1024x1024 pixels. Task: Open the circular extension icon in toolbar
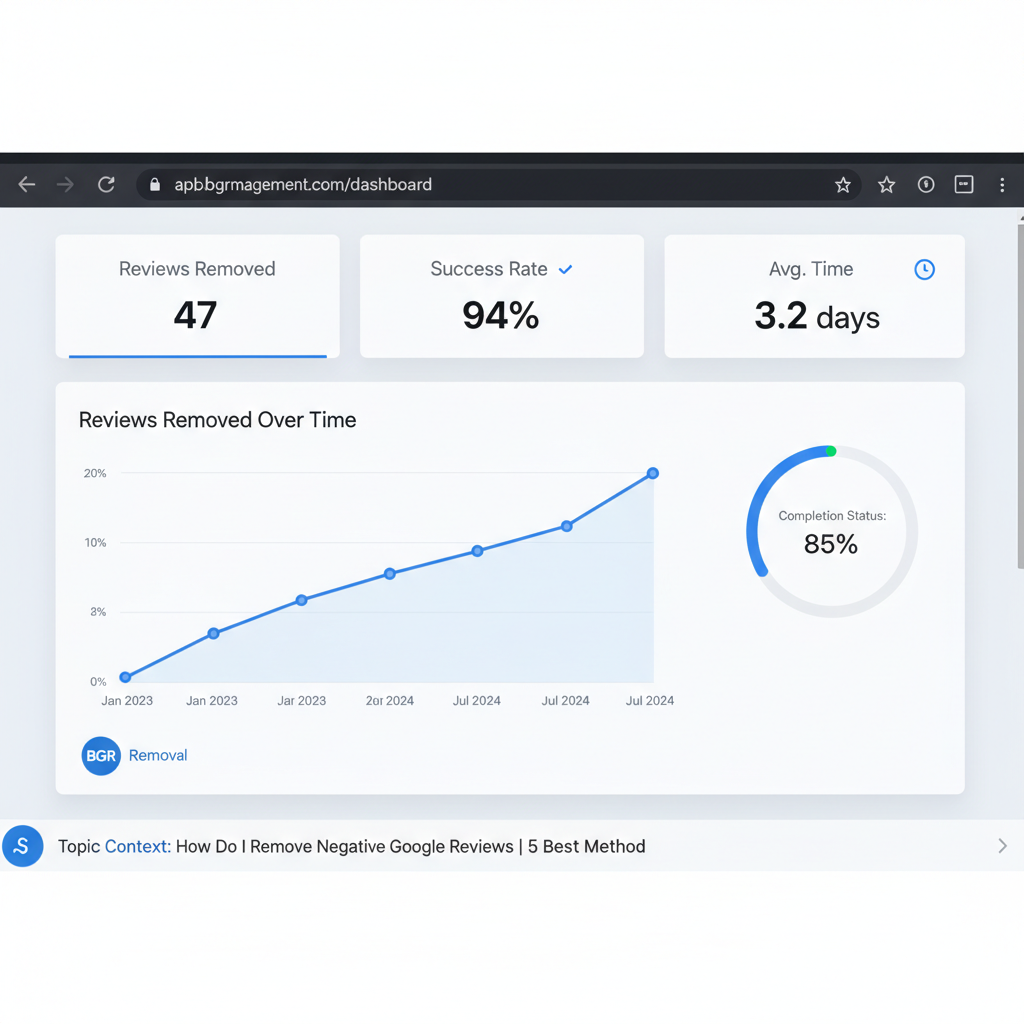click(926, 185)
